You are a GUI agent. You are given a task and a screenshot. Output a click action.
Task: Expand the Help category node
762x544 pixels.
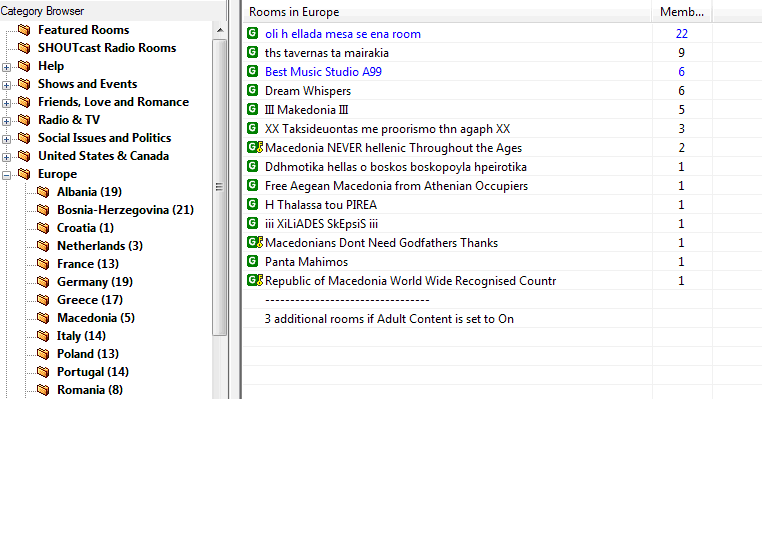click(6, 67)
